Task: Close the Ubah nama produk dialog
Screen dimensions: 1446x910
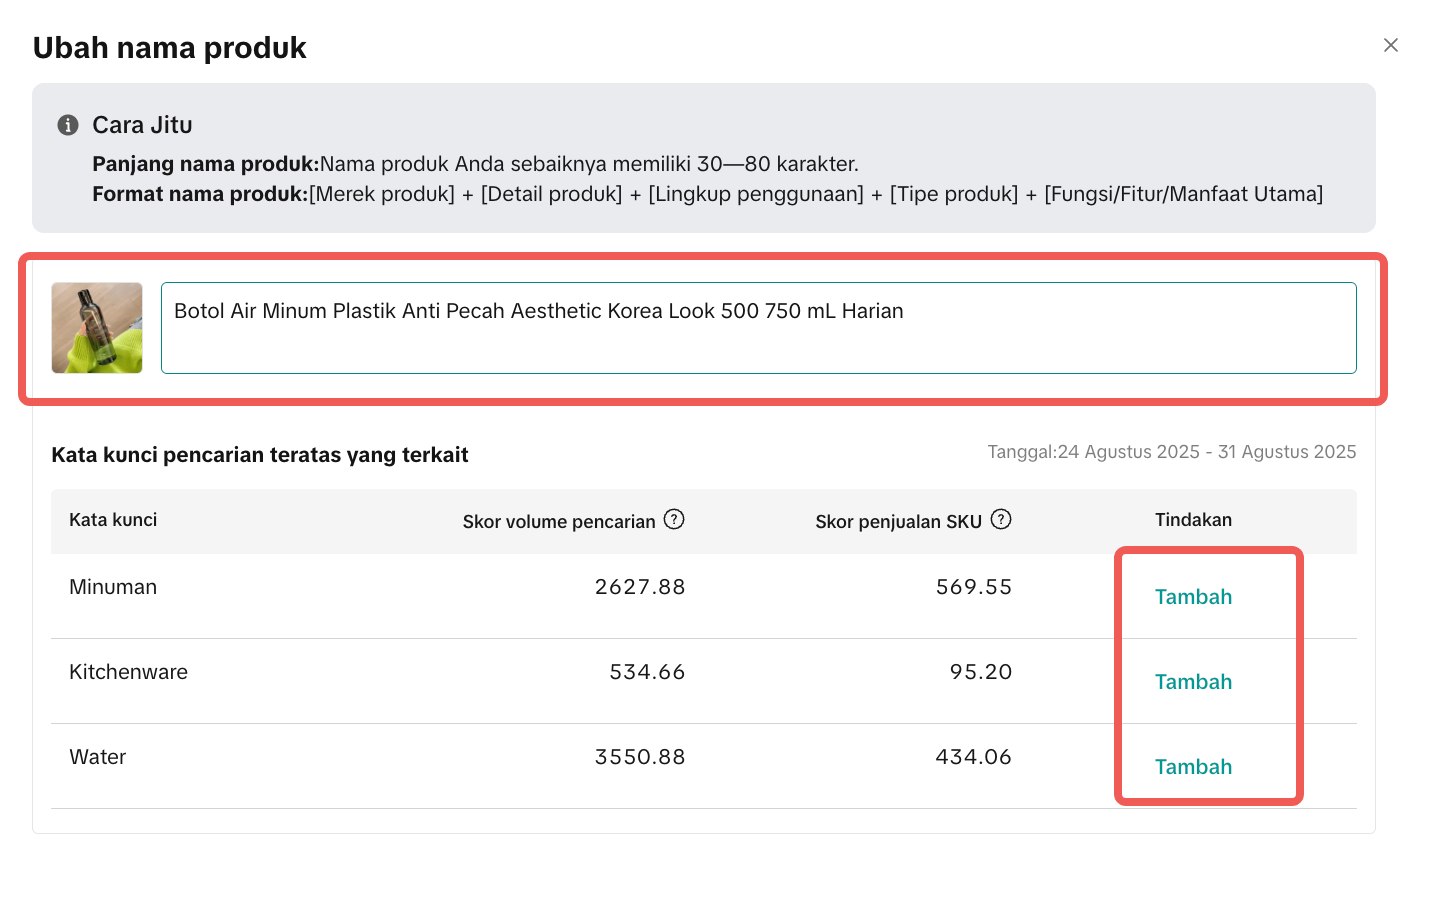Action: [x=1390, y=45]
